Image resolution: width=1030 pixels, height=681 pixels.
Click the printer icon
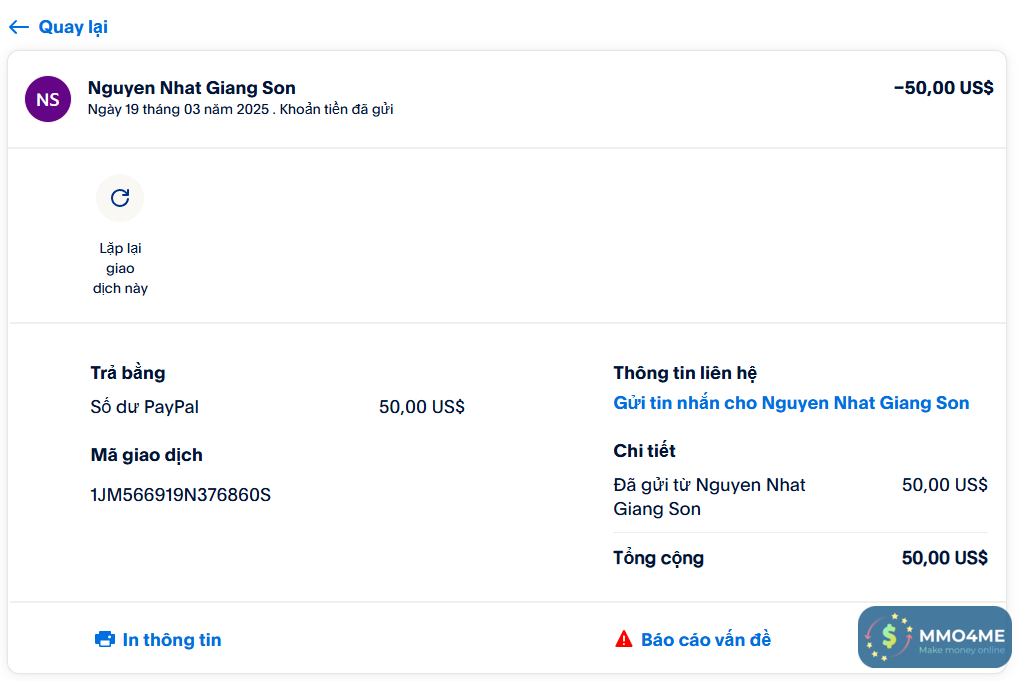105,640
